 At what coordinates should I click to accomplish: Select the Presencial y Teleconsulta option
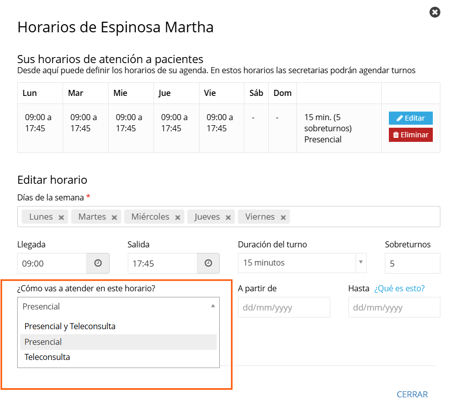pyautogui.click(x=118, y=326)
